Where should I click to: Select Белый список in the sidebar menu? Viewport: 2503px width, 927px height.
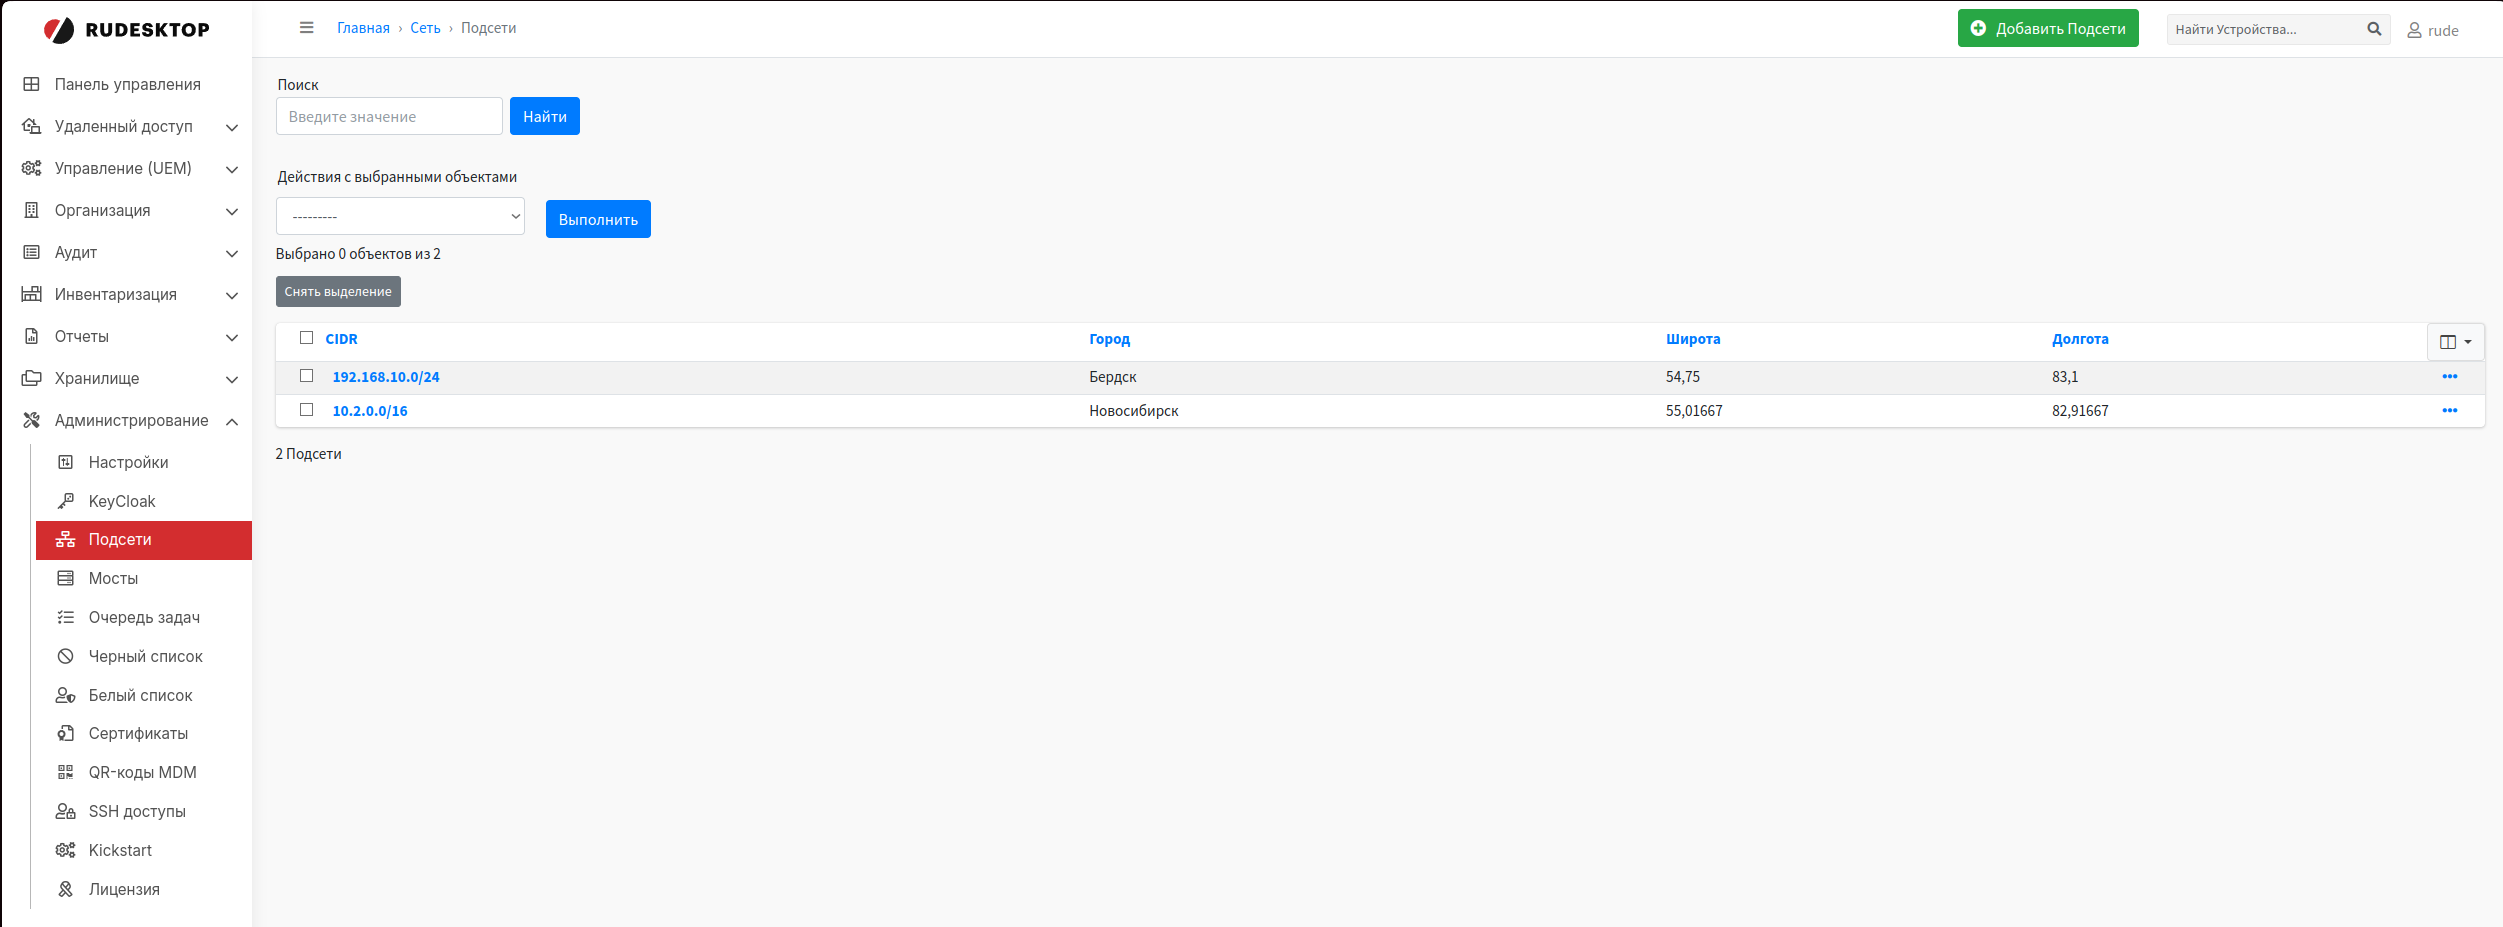[140, 694]
